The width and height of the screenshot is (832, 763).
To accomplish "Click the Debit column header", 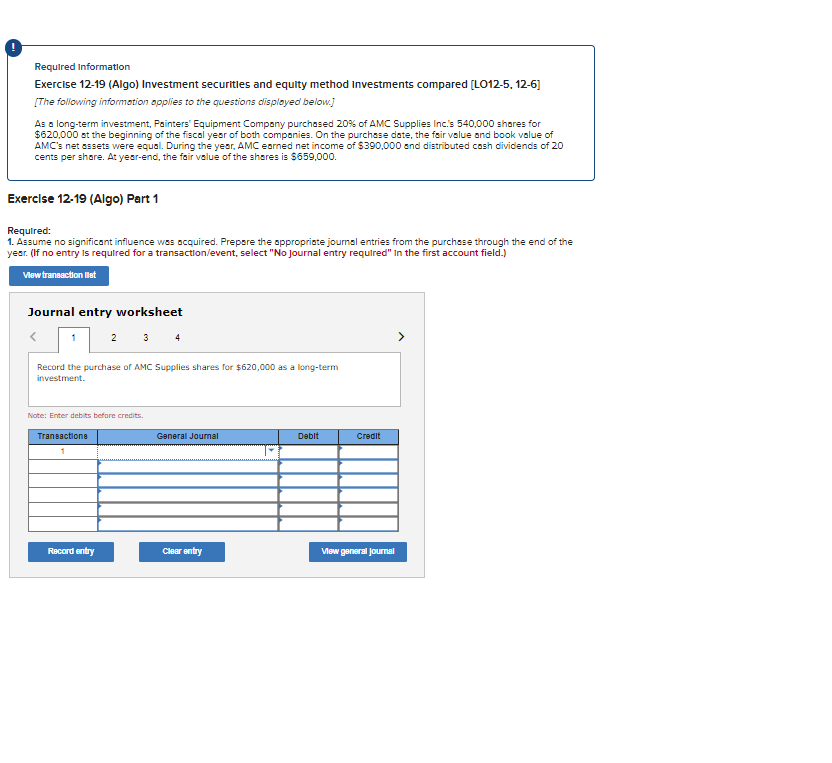I will pos(308,436).
